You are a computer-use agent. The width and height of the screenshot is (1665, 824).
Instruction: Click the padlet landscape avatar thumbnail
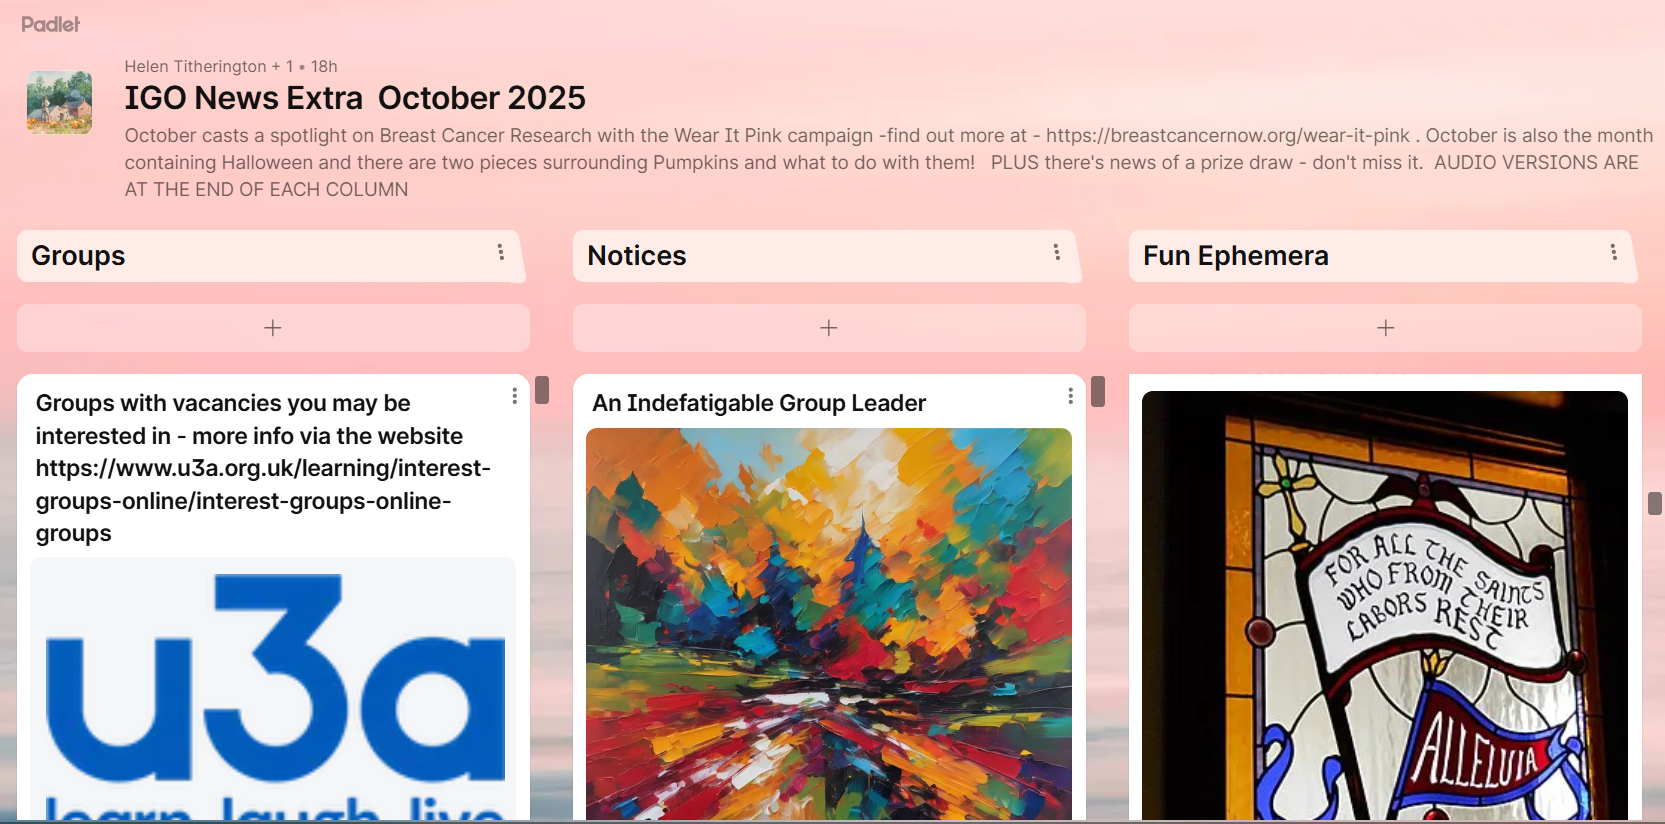(59, 102)
